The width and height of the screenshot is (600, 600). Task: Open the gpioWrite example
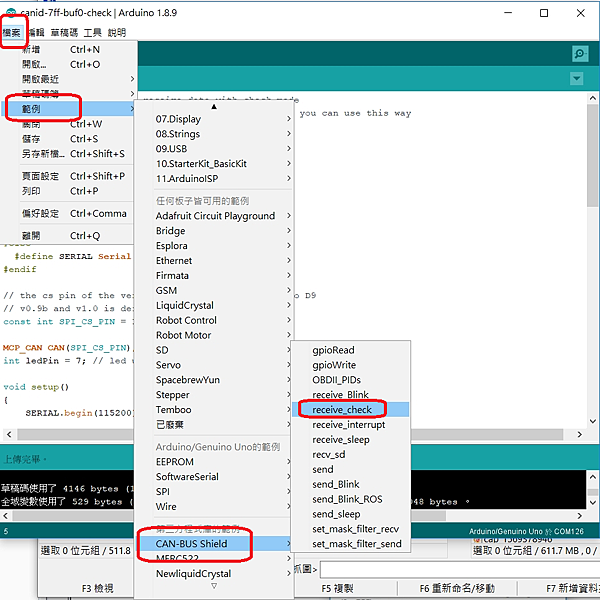tap(351, 365)
